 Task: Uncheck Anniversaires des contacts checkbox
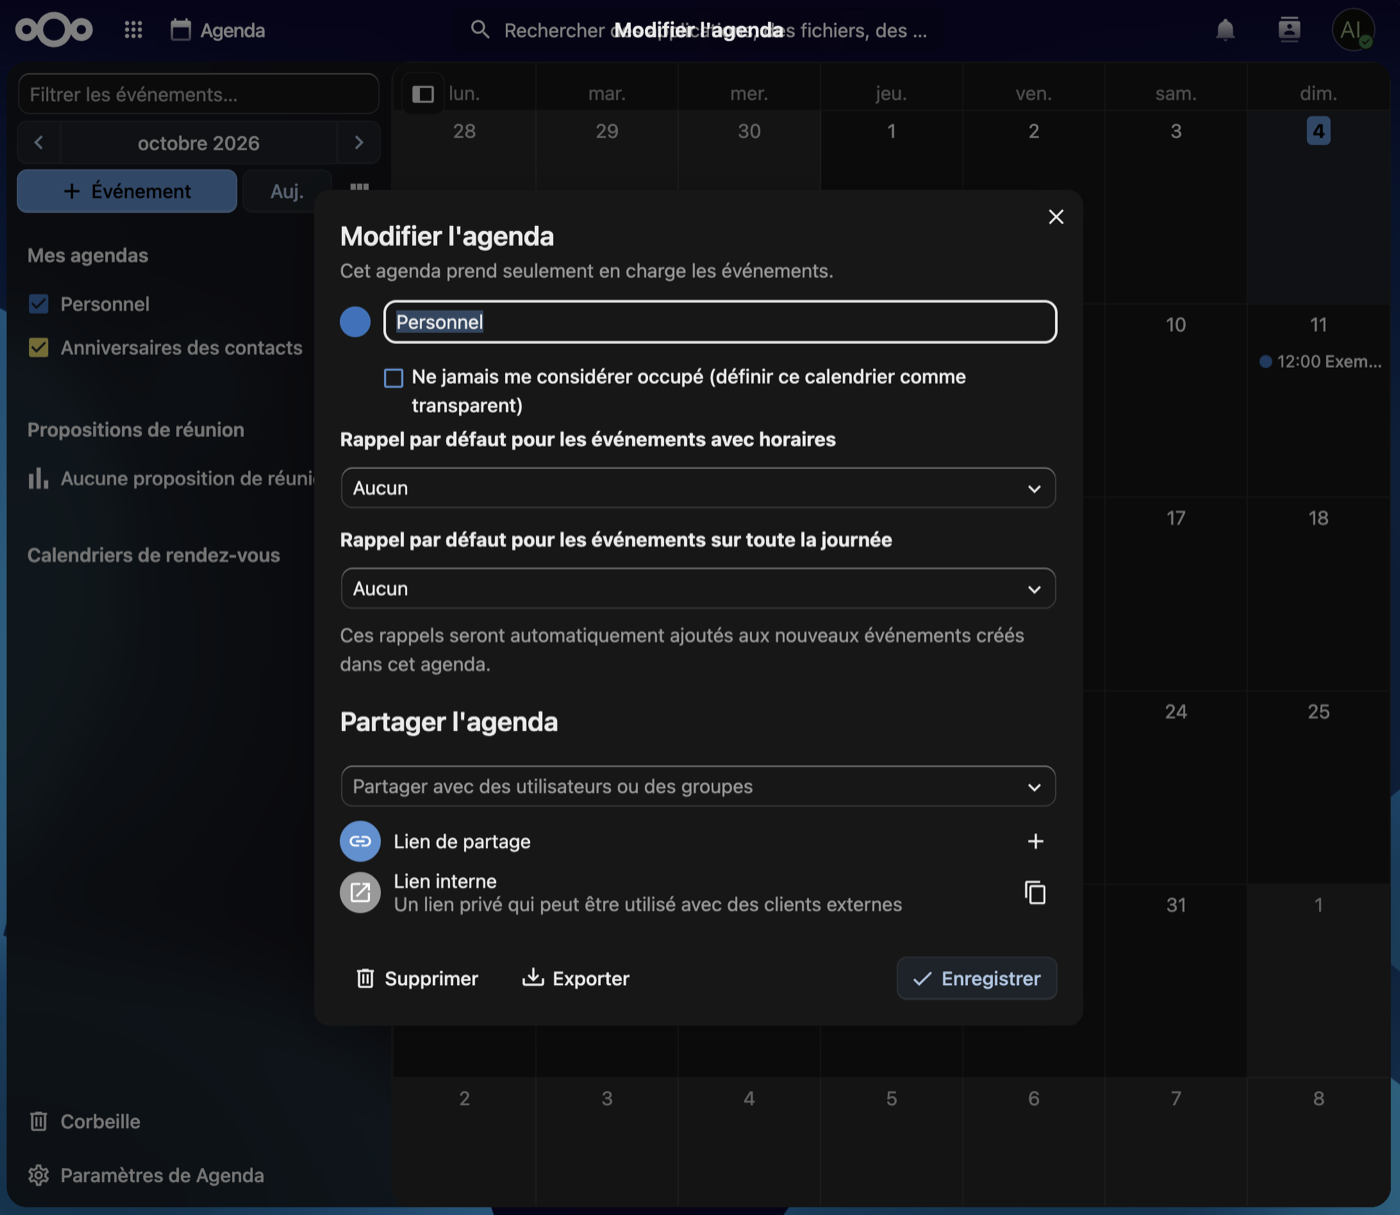point(39,348)
